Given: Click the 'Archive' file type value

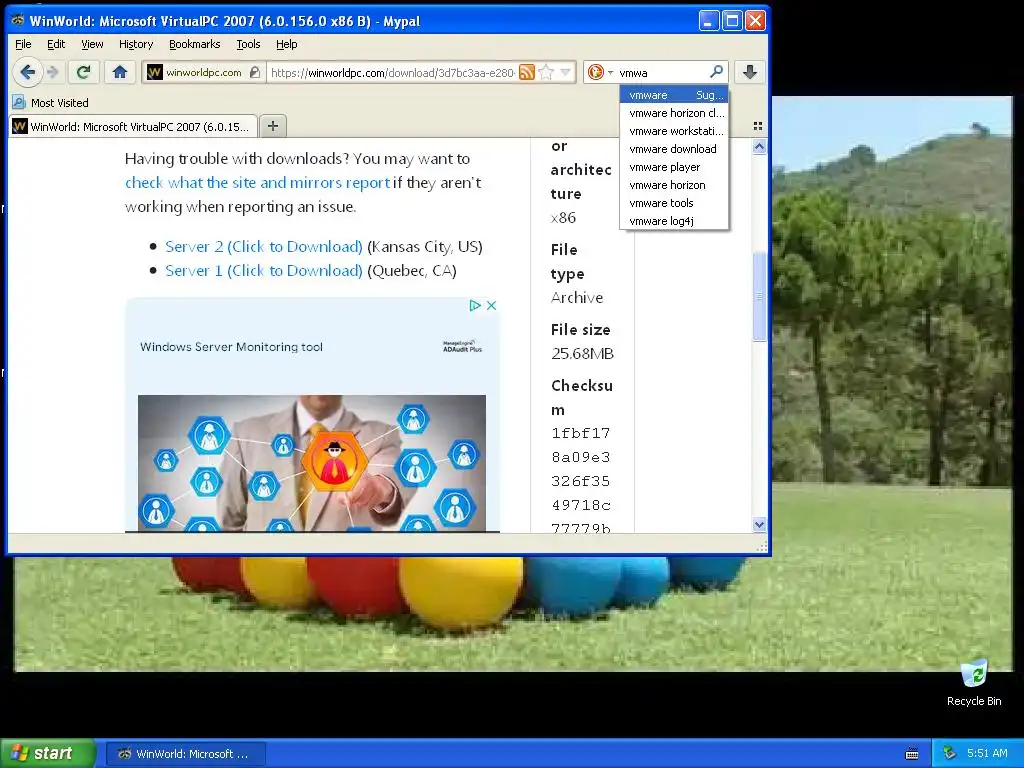Looking at the screenshot, I should 577,298.
